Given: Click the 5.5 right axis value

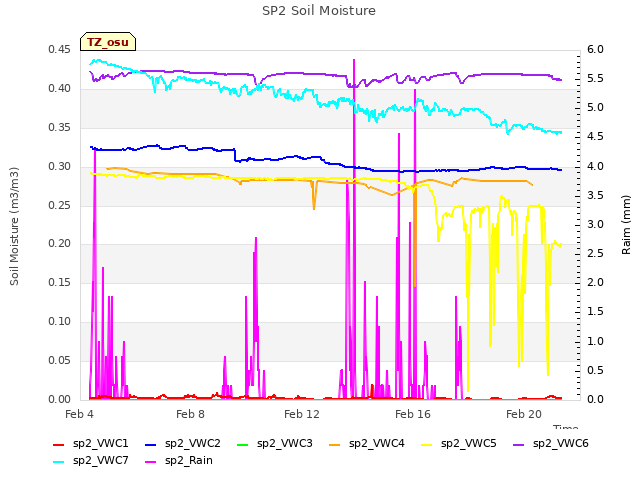Looking at the screenshot, I should click(x=595, y=78).
